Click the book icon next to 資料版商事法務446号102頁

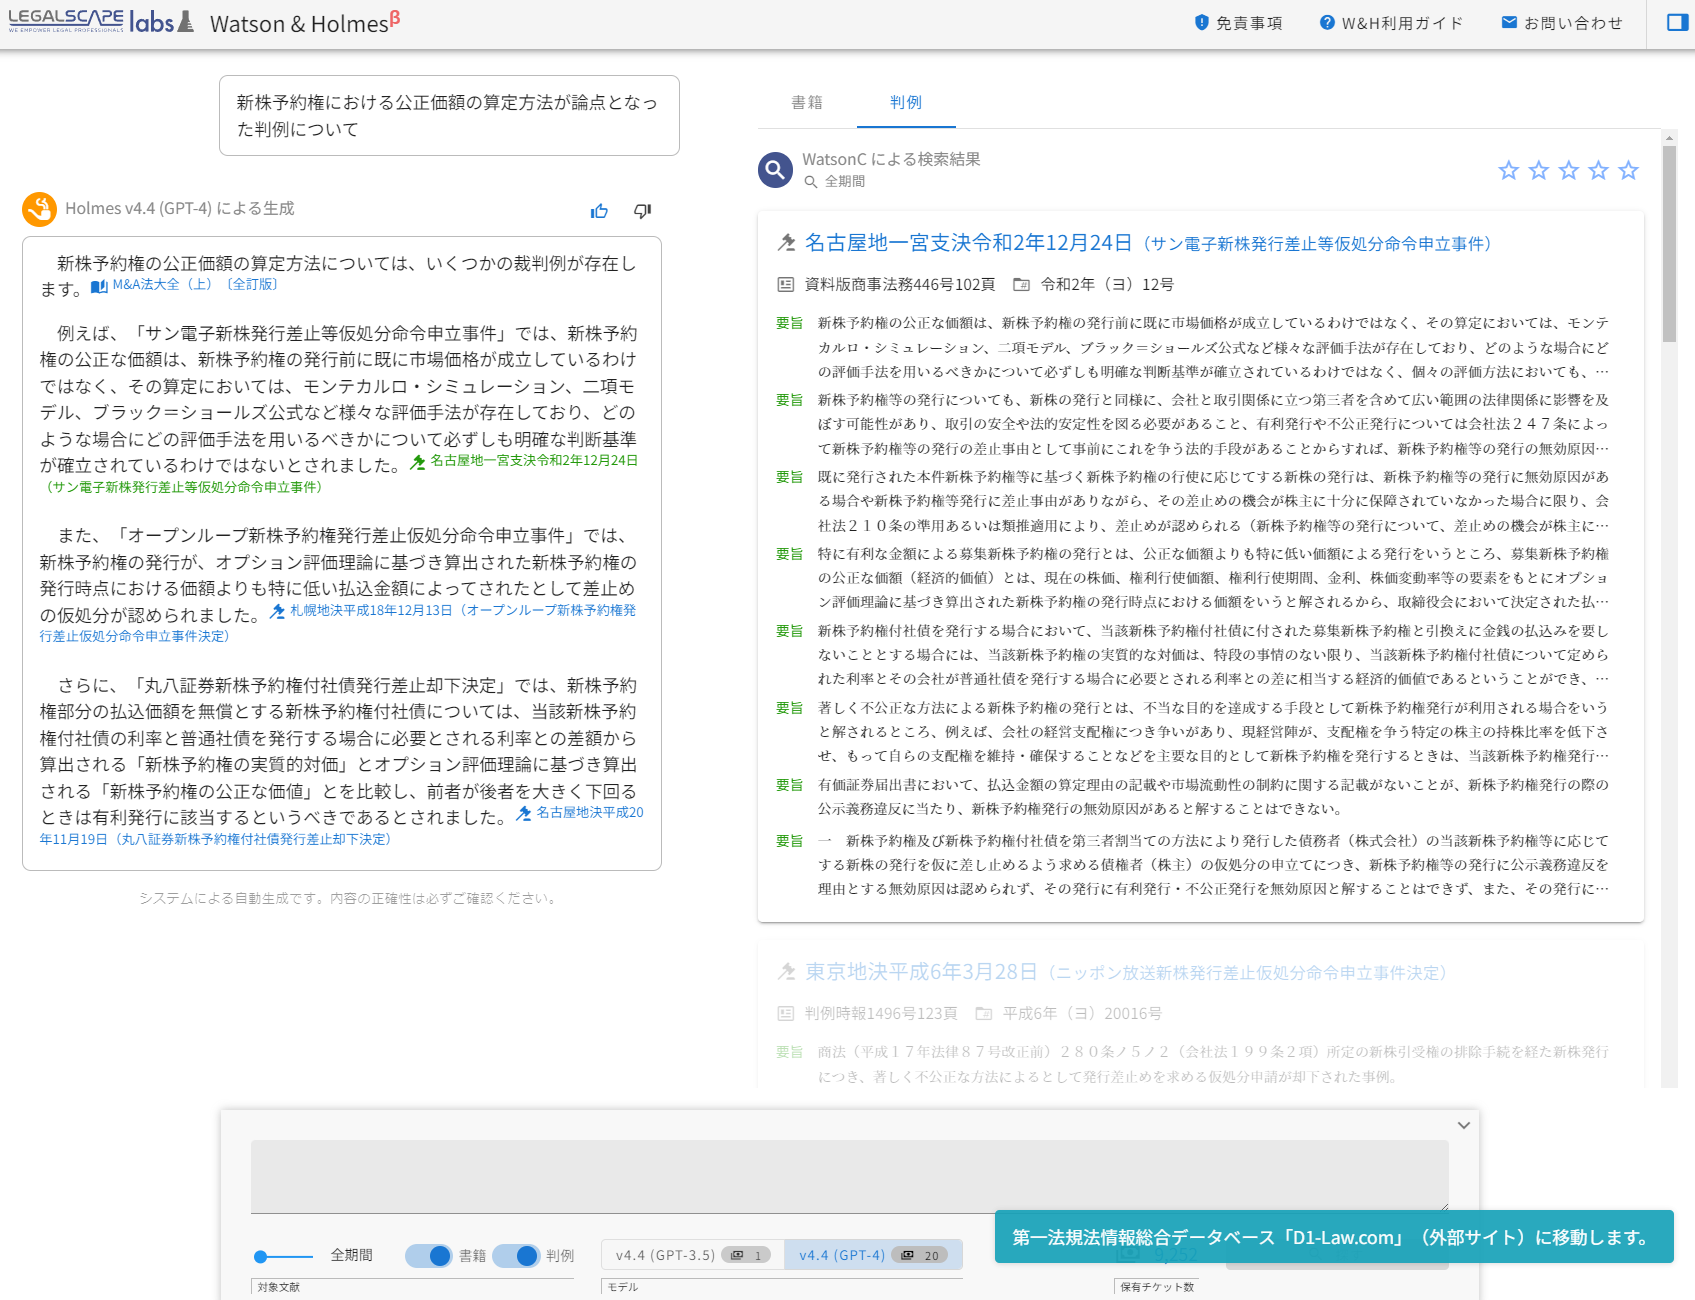click(784, 283)
